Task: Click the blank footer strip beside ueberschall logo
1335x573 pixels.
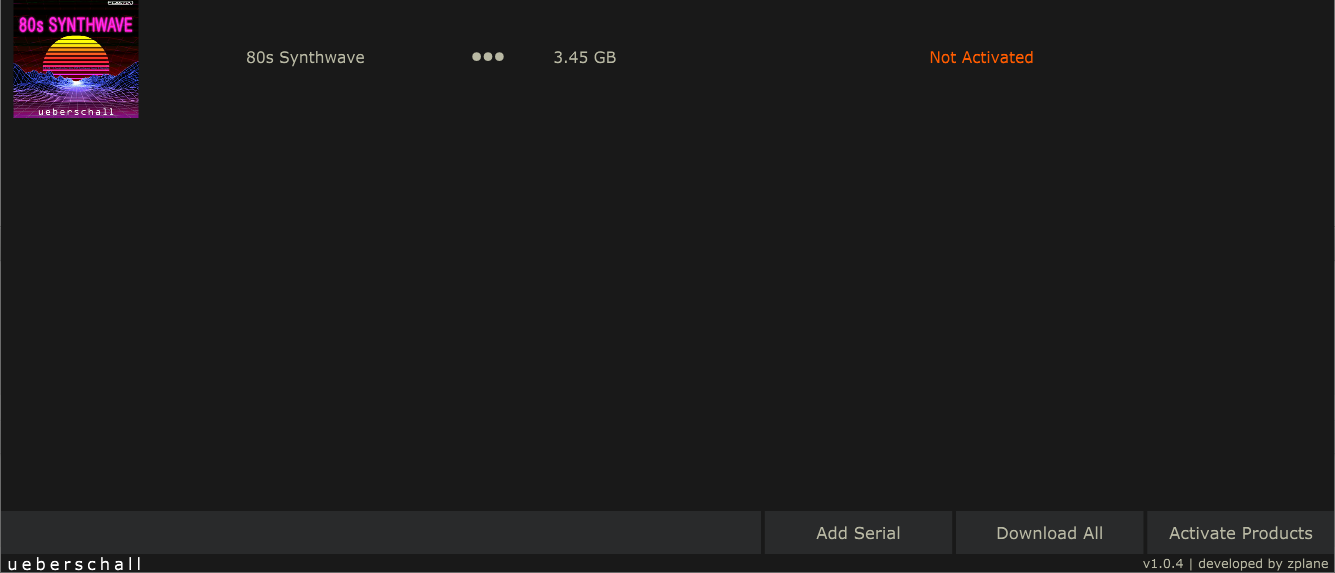Action: click(x=640, y=564)
